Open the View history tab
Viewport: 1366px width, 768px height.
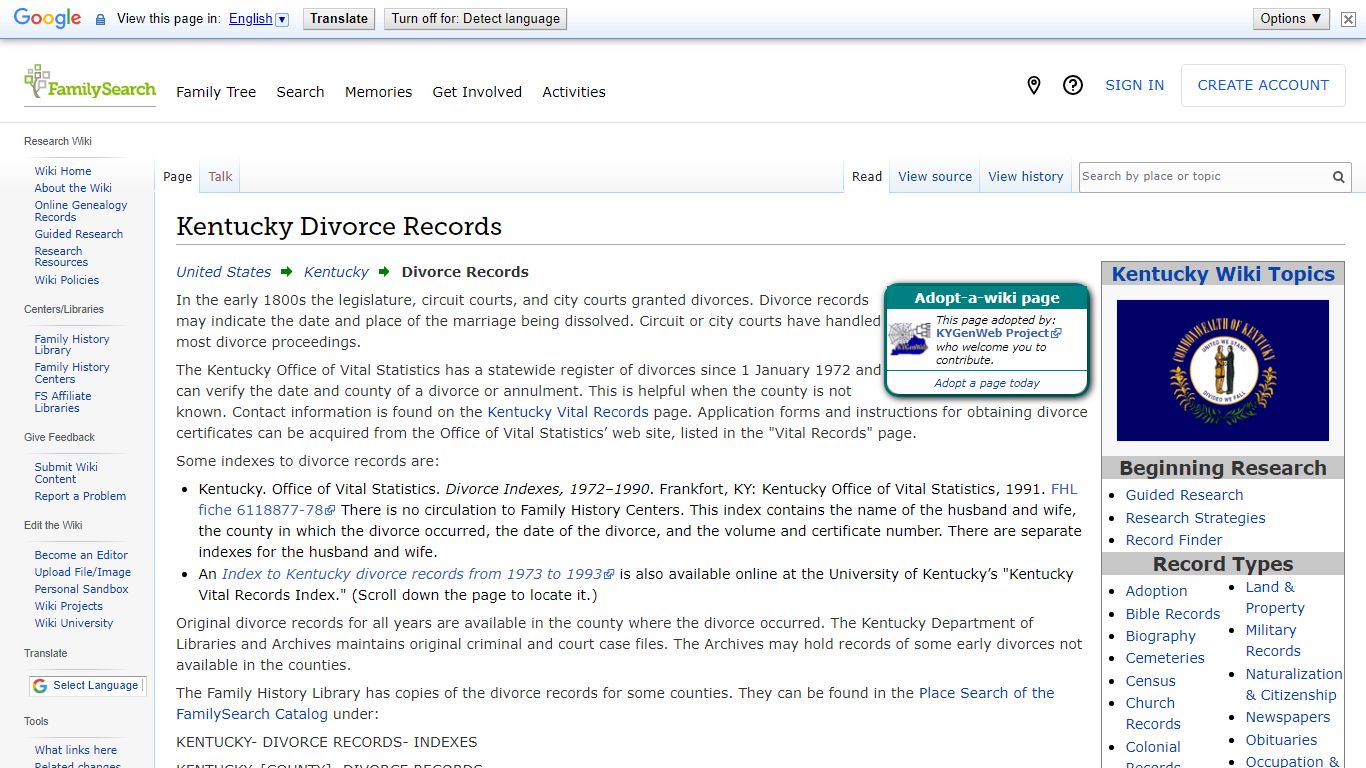point(1026,177)
